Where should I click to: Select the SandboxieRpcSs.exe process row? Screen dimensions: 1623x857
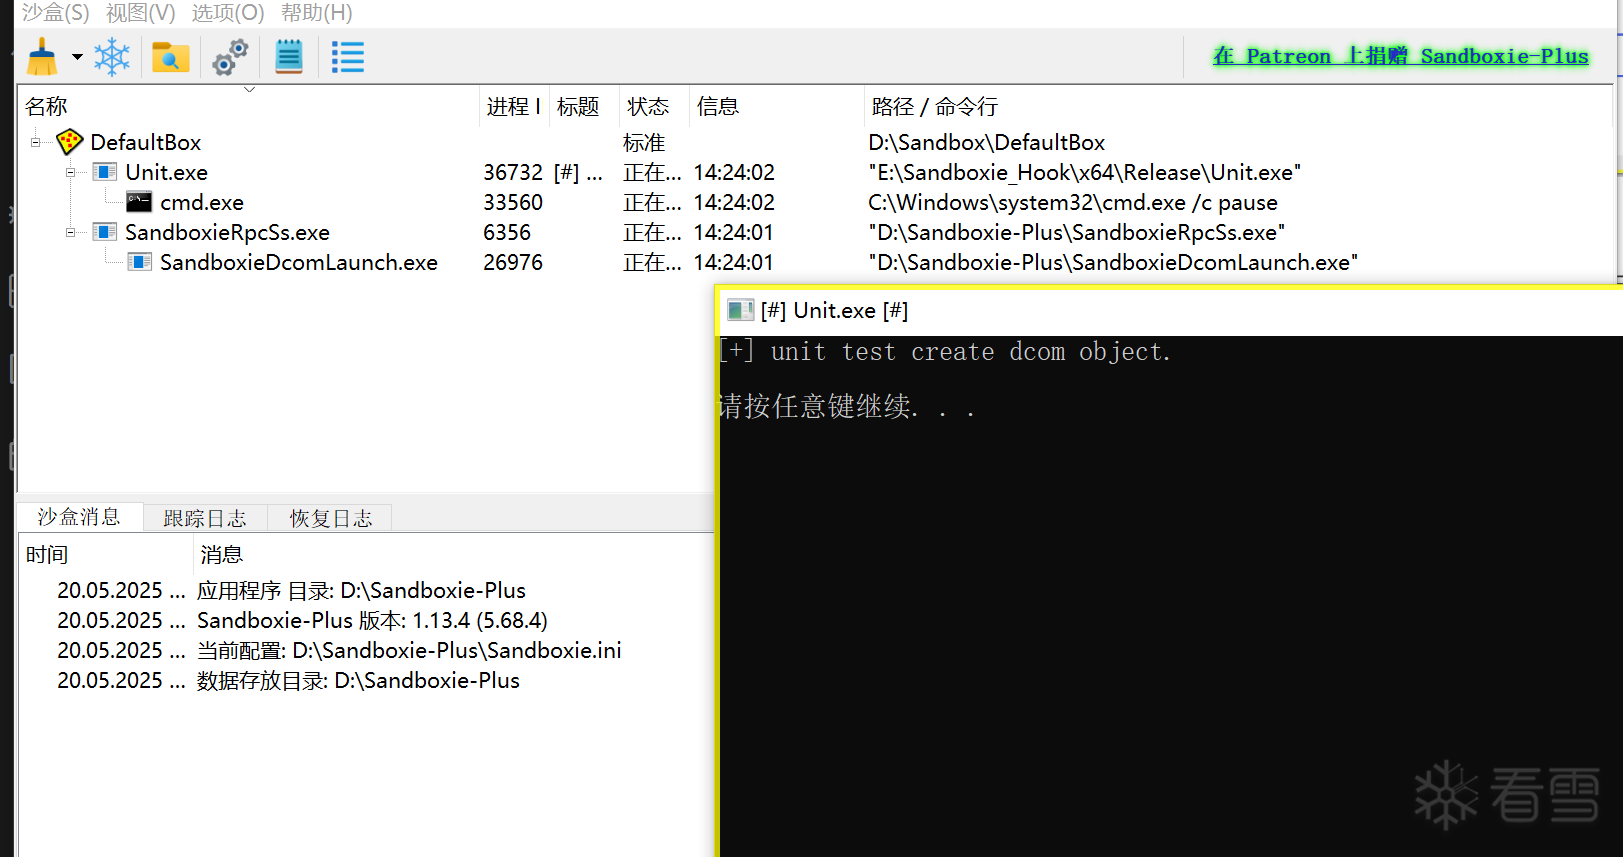pyautogui.click(x=815, y=232)
